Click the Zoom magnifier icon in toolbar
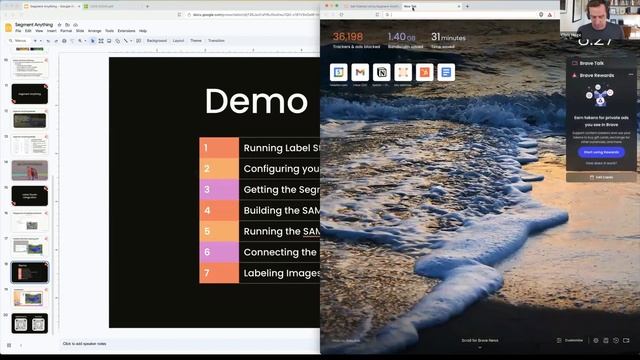640x360 pixels. [80, 41]
